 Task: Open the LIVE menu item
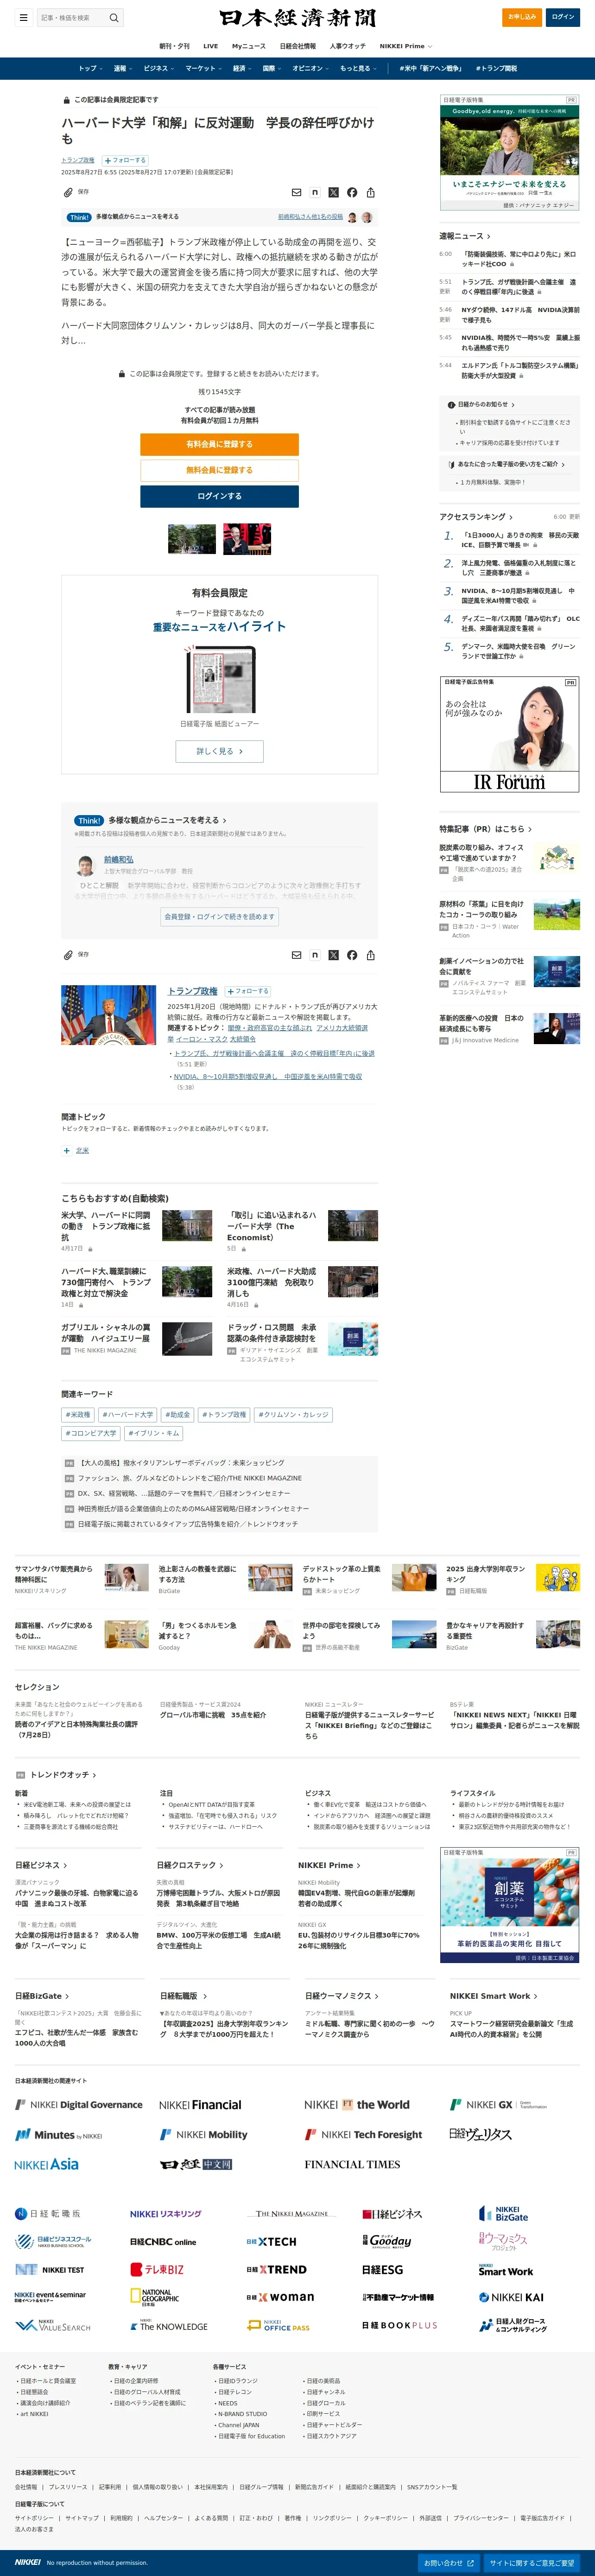click(x=210, y=46)
